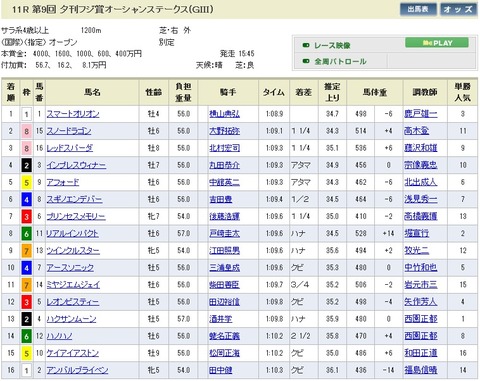Click the 馬名 column header
480x381 pixels.
tap(92, 92)
